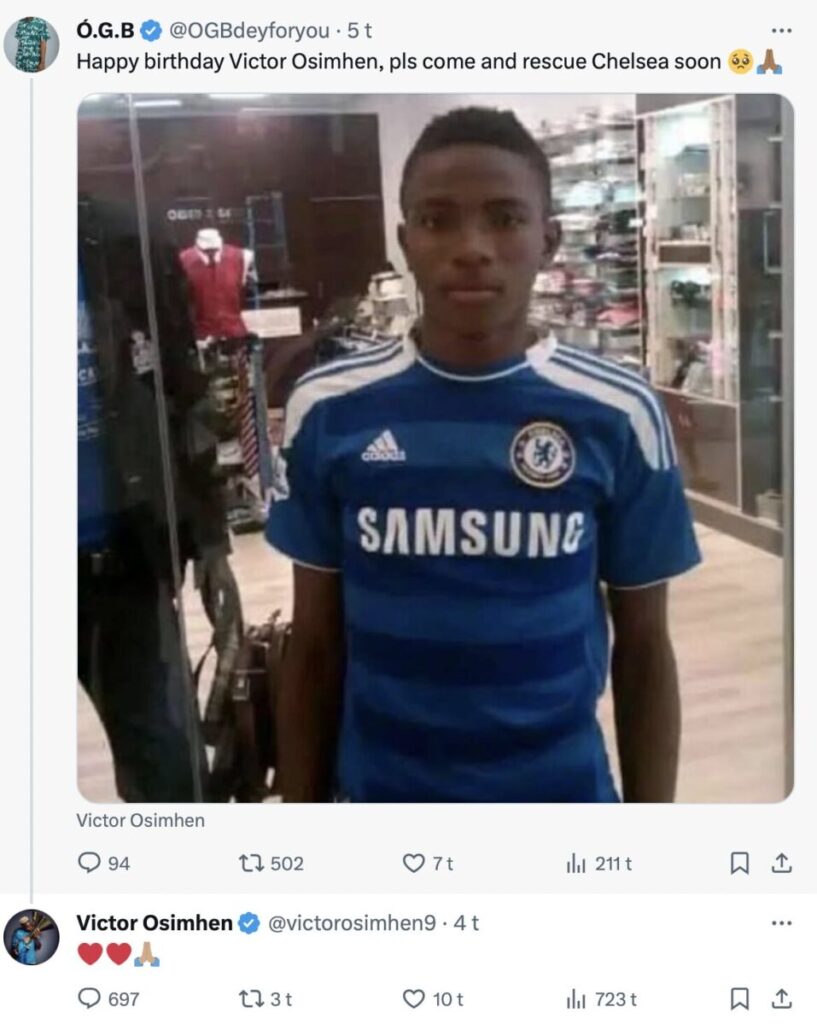The image size is (817, 1024).
Task: Reply to Victor Osimhen's hearts tweet
Action: pos(90,998)
